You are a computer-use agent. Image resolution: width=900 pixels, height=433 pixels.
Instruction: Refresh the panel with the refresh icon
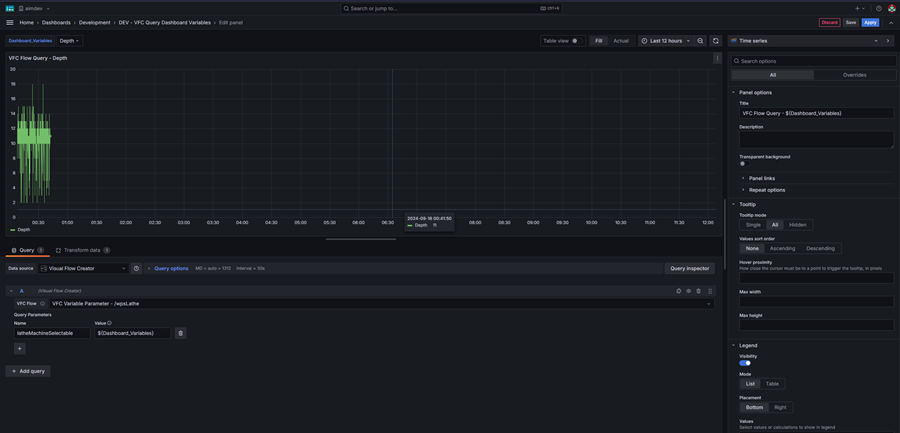point(715,41)
